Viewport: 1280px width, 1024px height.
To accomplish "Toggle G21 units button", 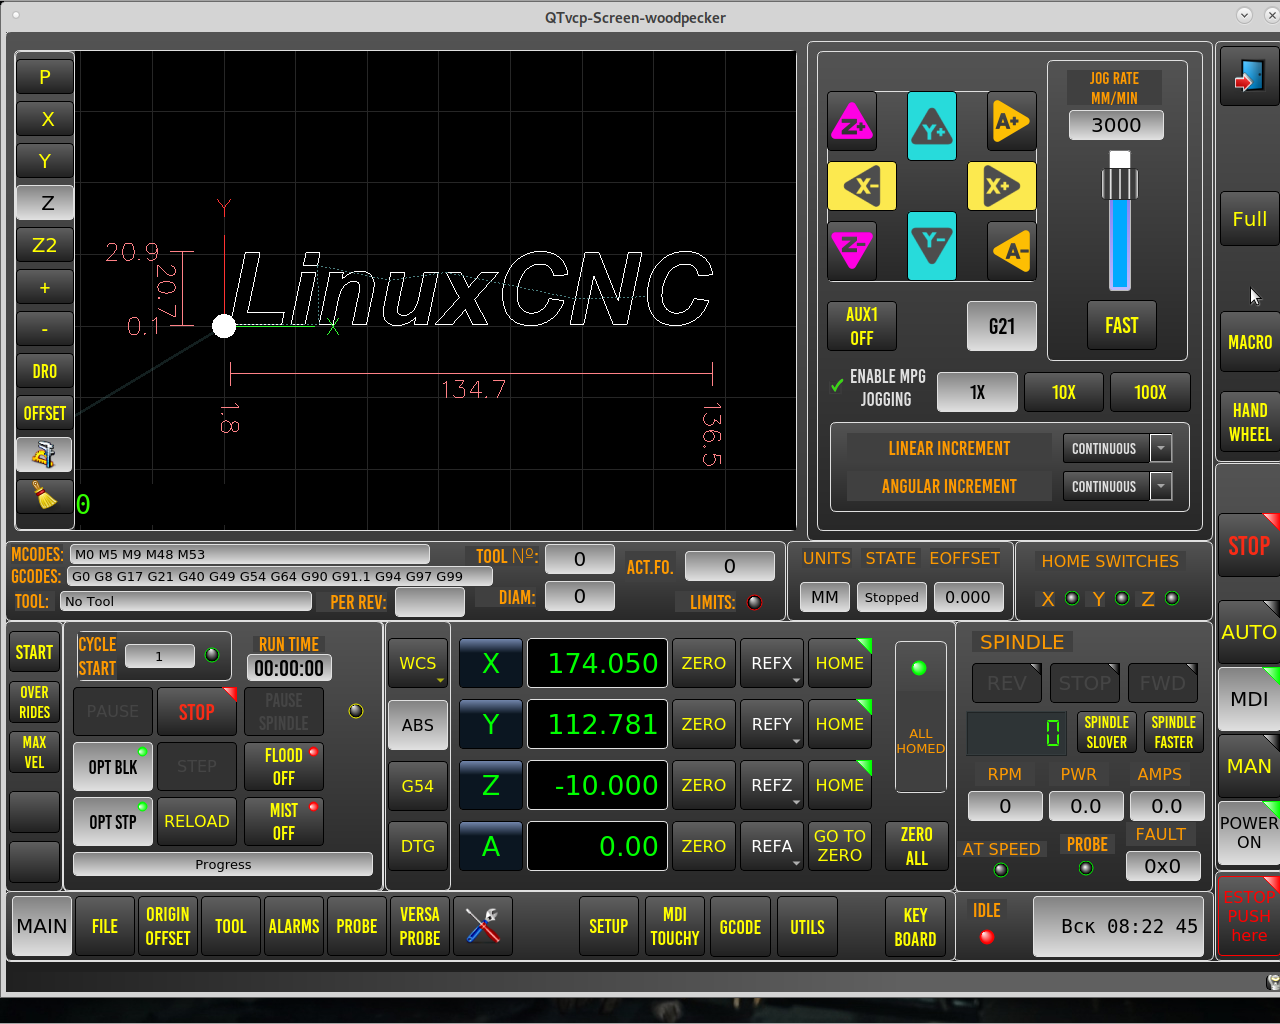I will (1002, 326).
